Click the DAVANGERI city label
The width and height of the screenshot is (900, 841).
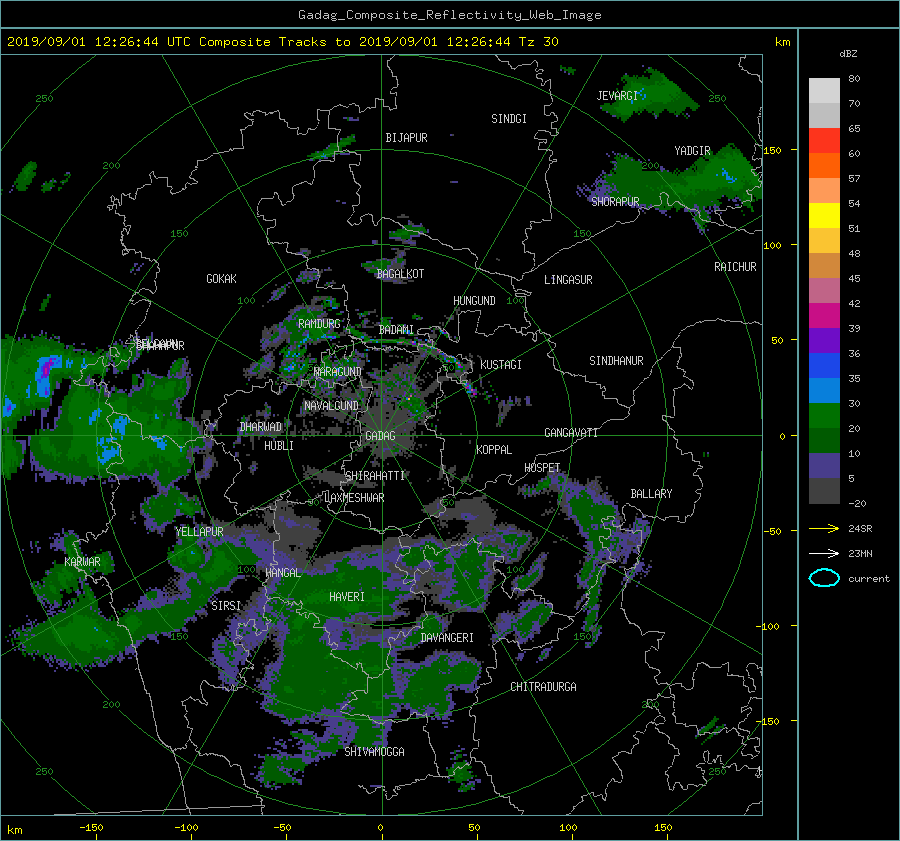pyautogui.click(x=447, y=638)
